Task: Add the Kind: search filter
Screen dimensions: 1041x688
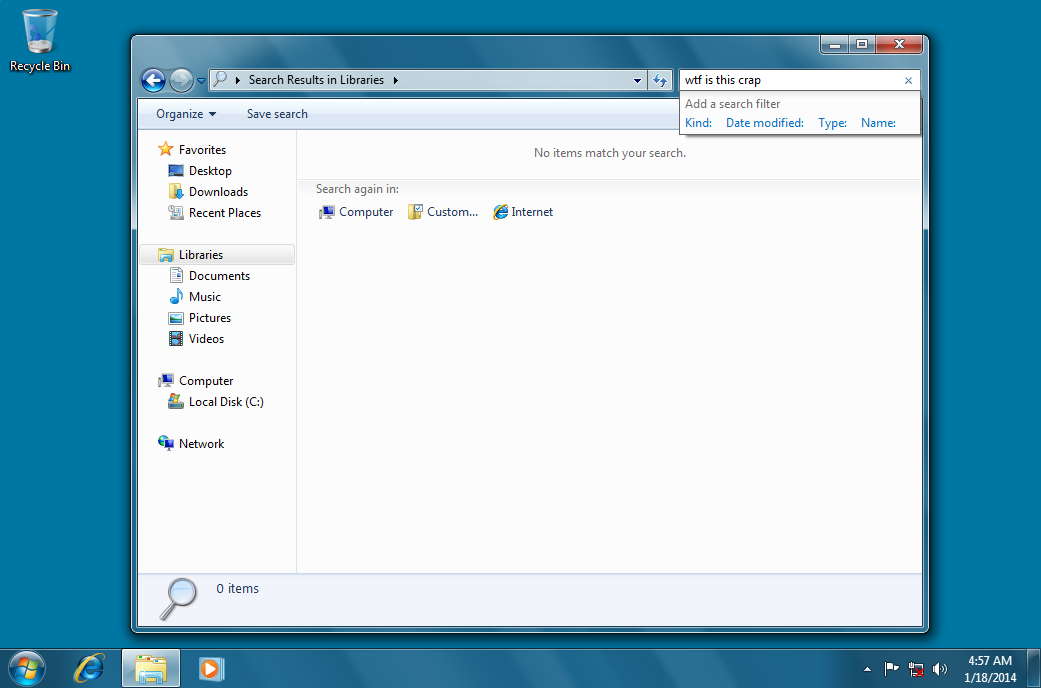Action: coord(698,123)
